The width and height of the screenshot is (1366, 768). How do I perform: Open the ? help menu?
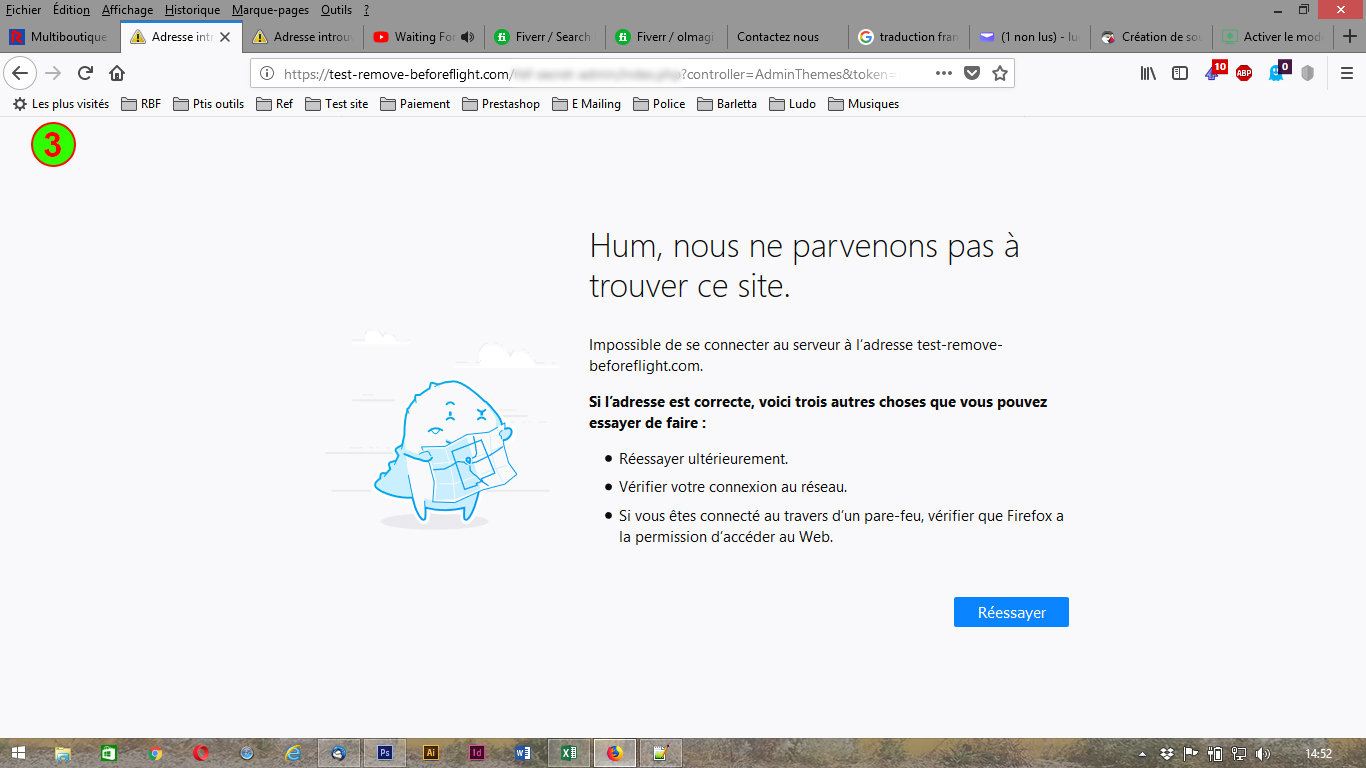click(367, 10)
